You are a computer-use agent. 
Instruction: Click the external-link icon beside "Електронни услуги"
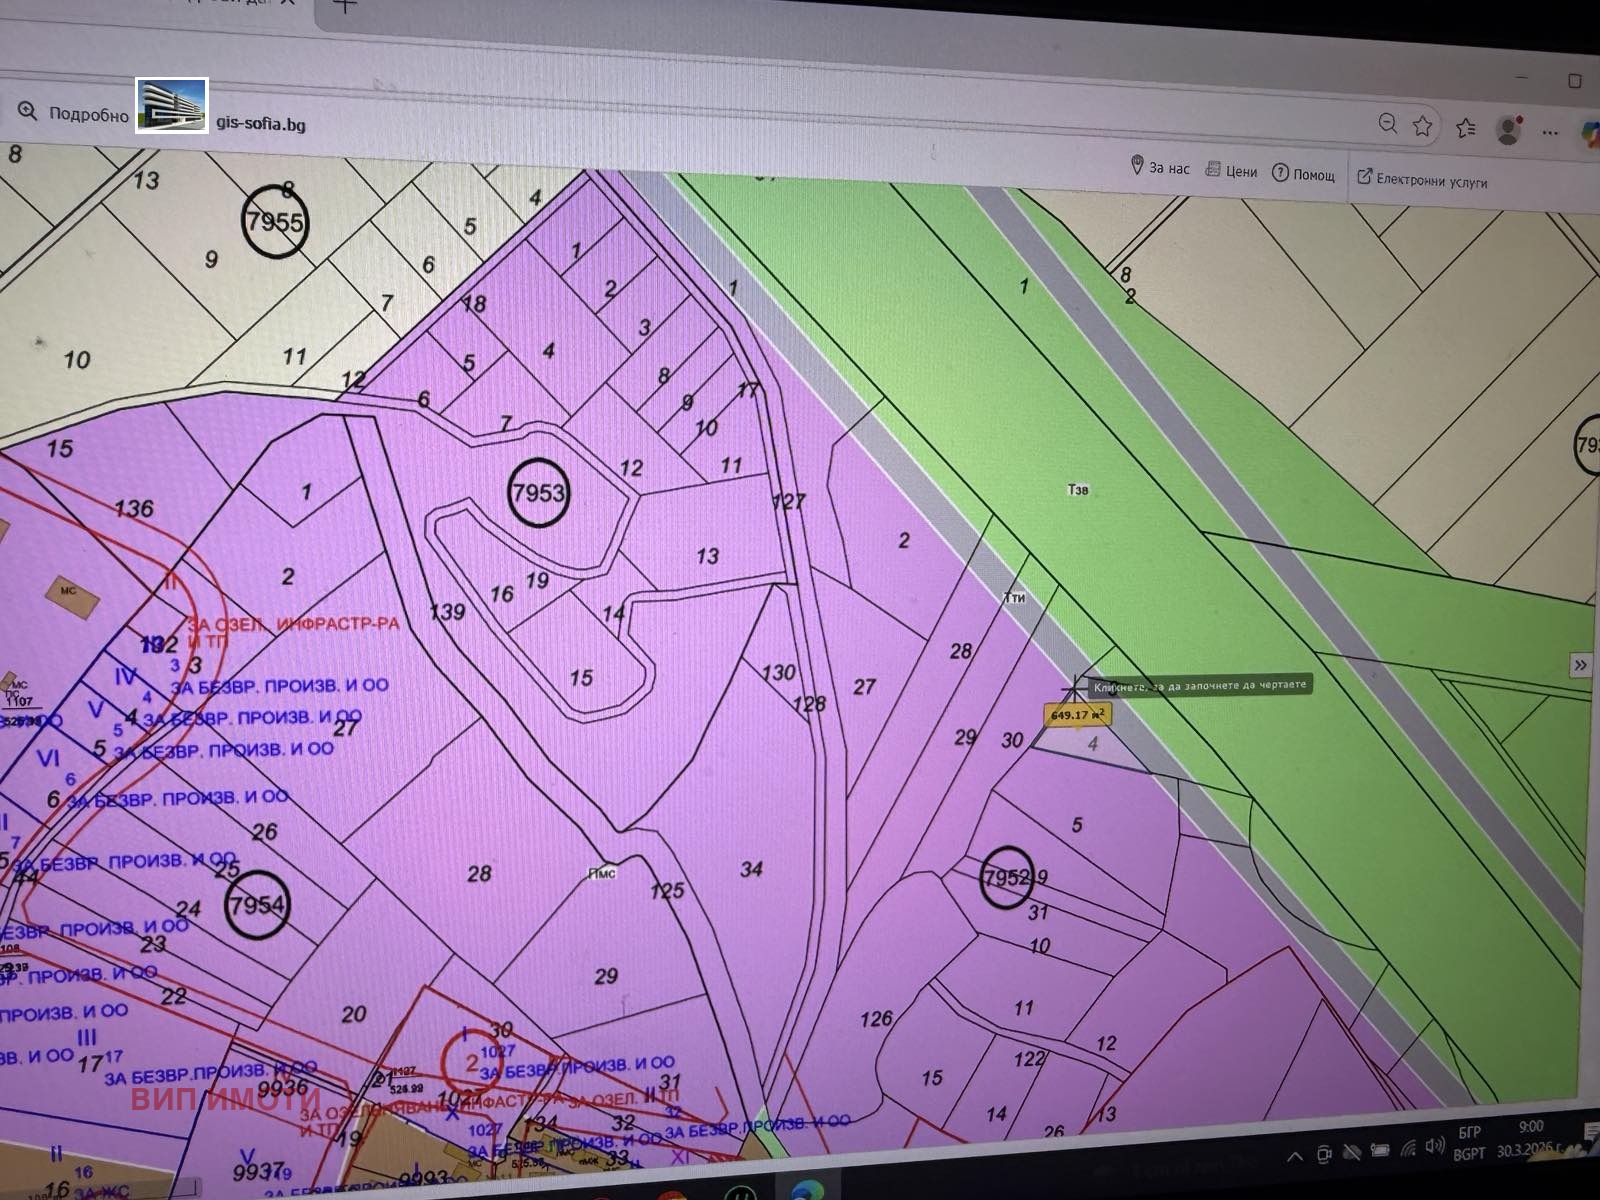(x=1363, y=177)
